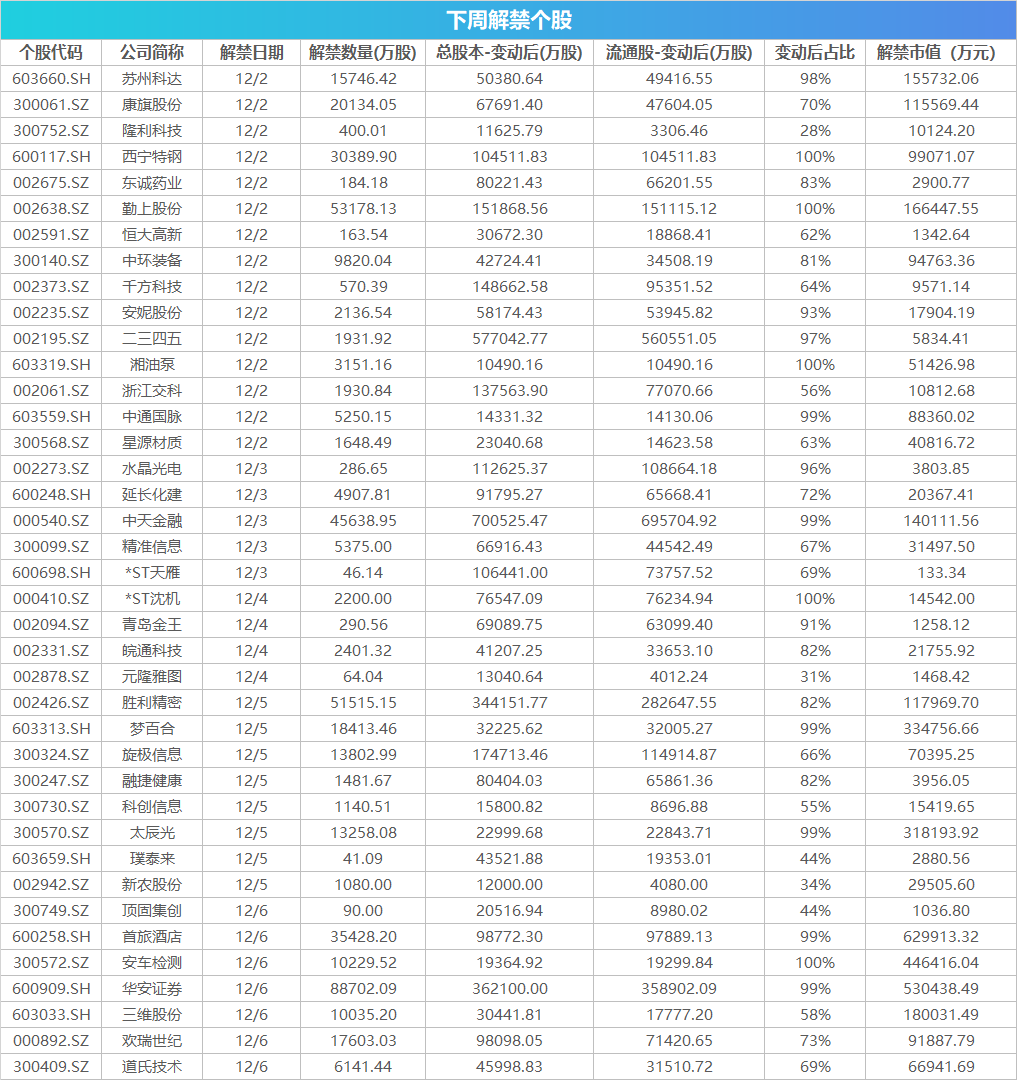Select the value 700525.47 for 中天金融
This screenshot has height=1080, width=1017.
[x=510, y=521]
